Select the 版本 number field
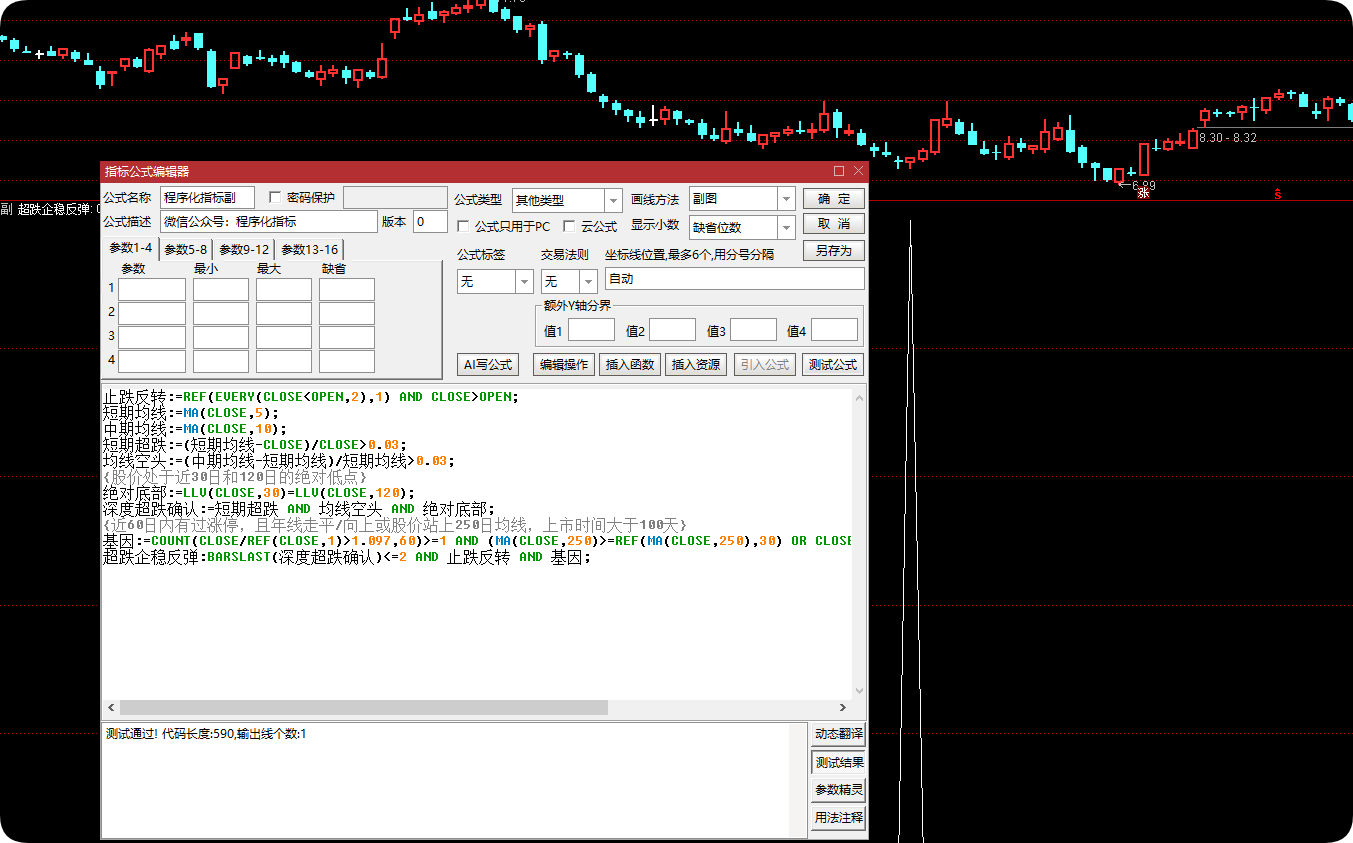Viewport: 1353px width, 843px height. click(430, 221)
